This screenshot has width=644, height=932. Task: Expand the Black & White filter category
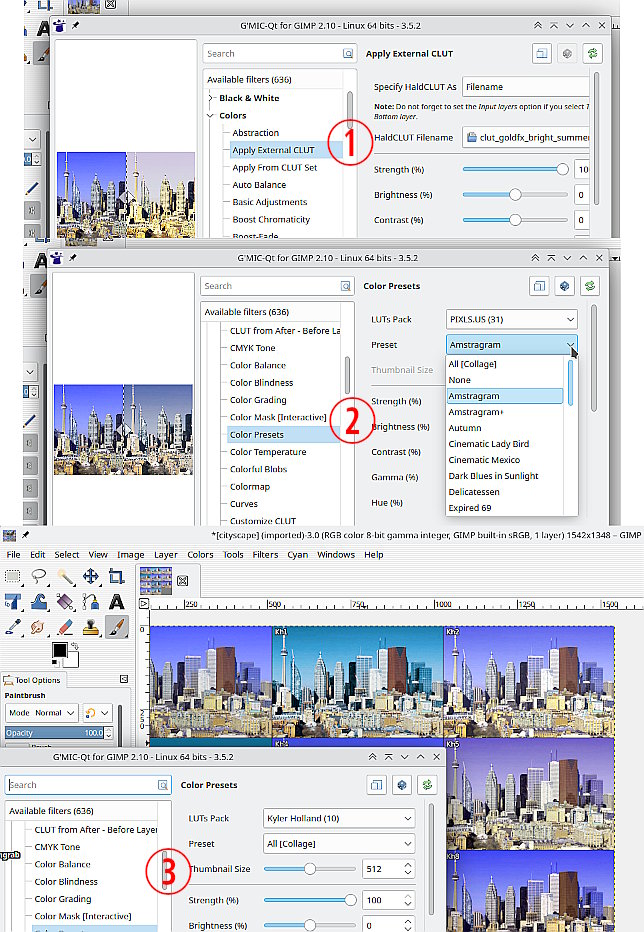point(211,98)
